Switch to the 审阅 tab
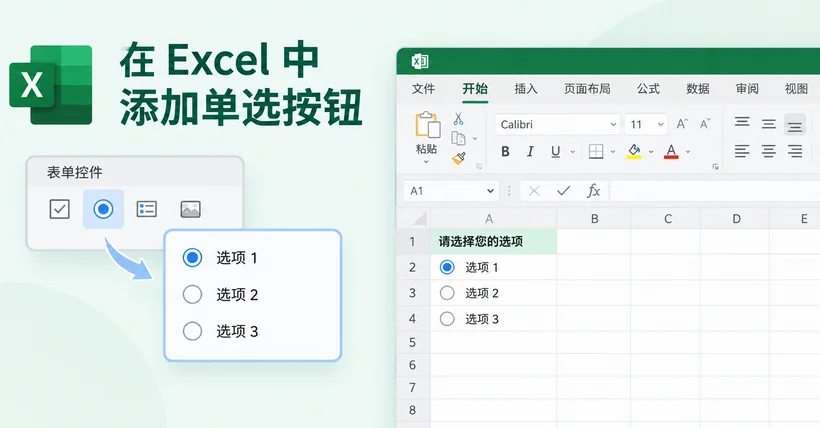Image resolution: width=820 pixels, height=428 pixels. (747, 89)
